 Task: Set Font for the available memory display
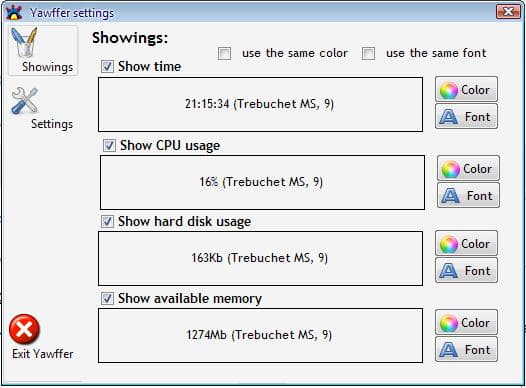pos(466,350)
